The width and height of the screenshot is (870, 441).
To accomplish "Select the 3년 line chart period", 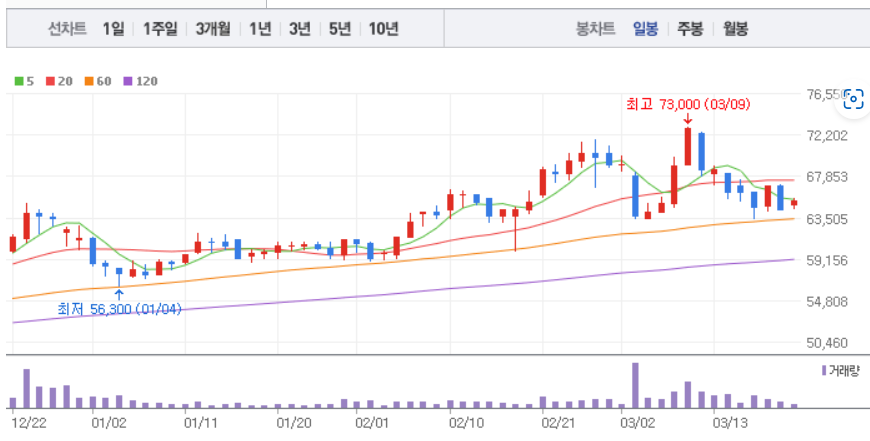I will 300,29.
